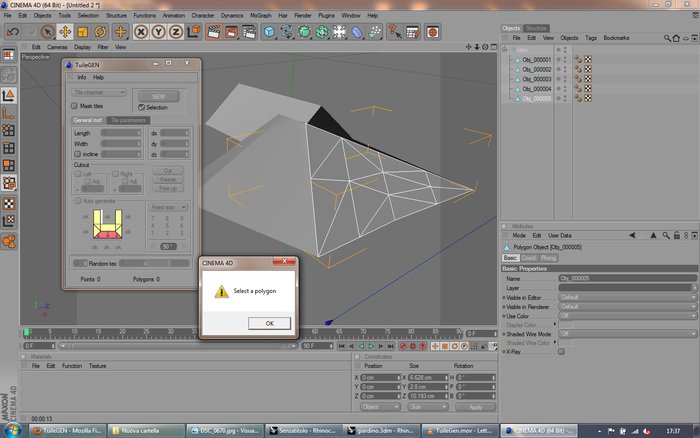700x438 pixels.
Task: Click the orange spheres icon in left palette
Action: (x=8, y=242)
